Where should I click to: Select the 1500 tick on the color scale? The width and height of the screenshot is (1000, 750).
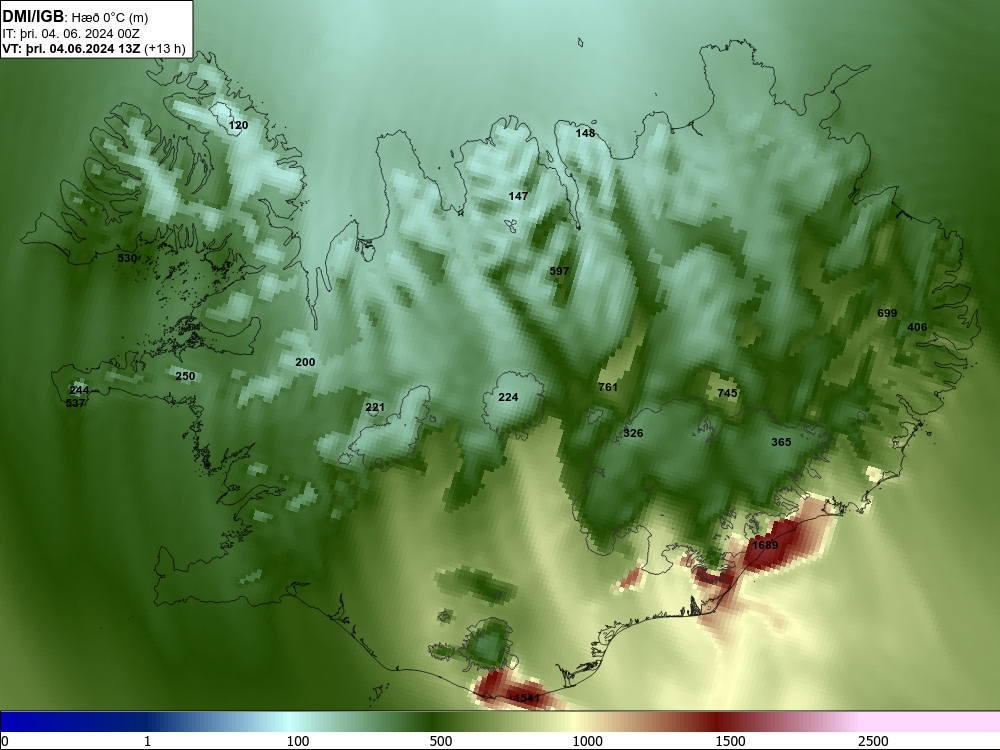click(x=730, y=741)
